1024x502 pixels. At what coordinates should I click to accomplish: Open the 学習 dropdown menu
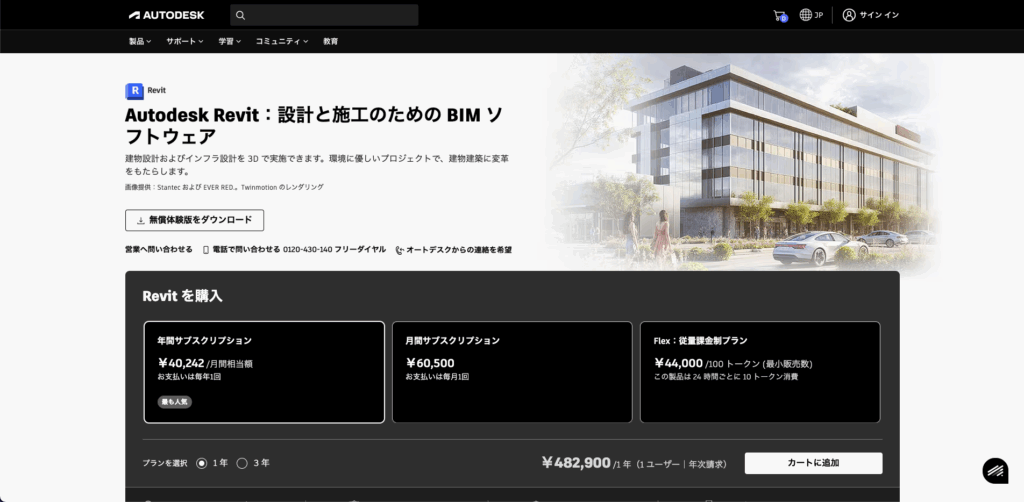click(229, 41)
